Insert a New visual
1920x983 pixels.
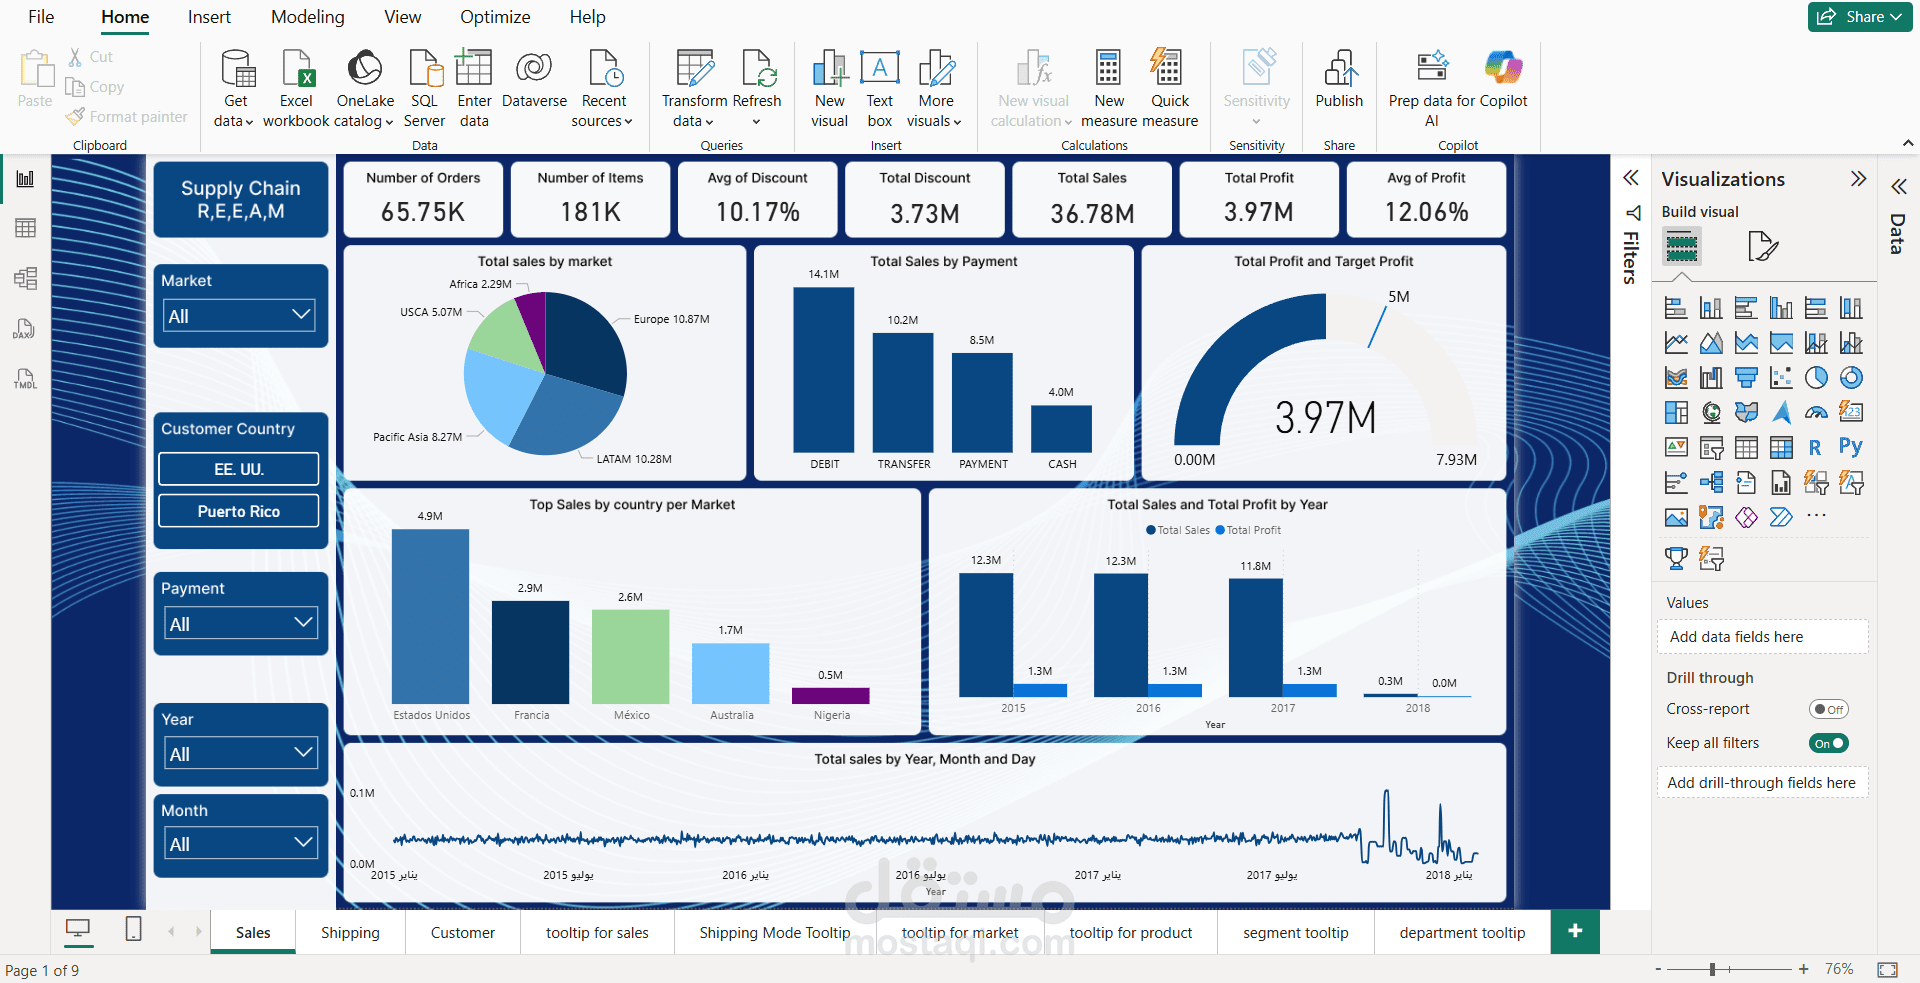pyautogui.click(x=829, y=89)
